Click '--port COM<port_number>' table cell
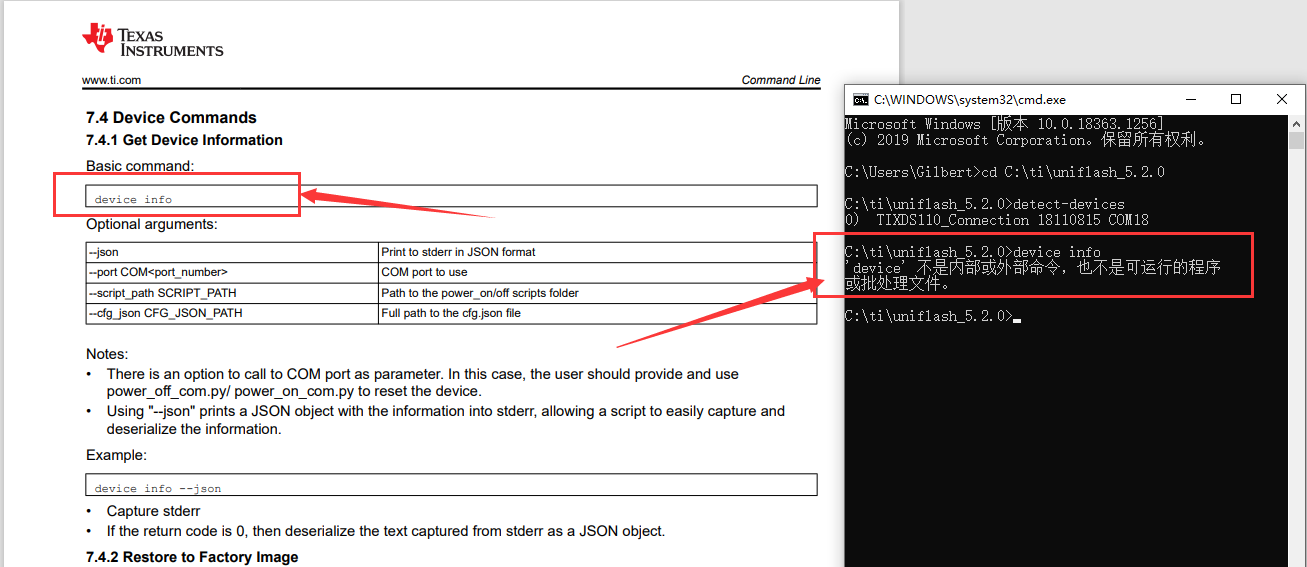 (233, 272)
